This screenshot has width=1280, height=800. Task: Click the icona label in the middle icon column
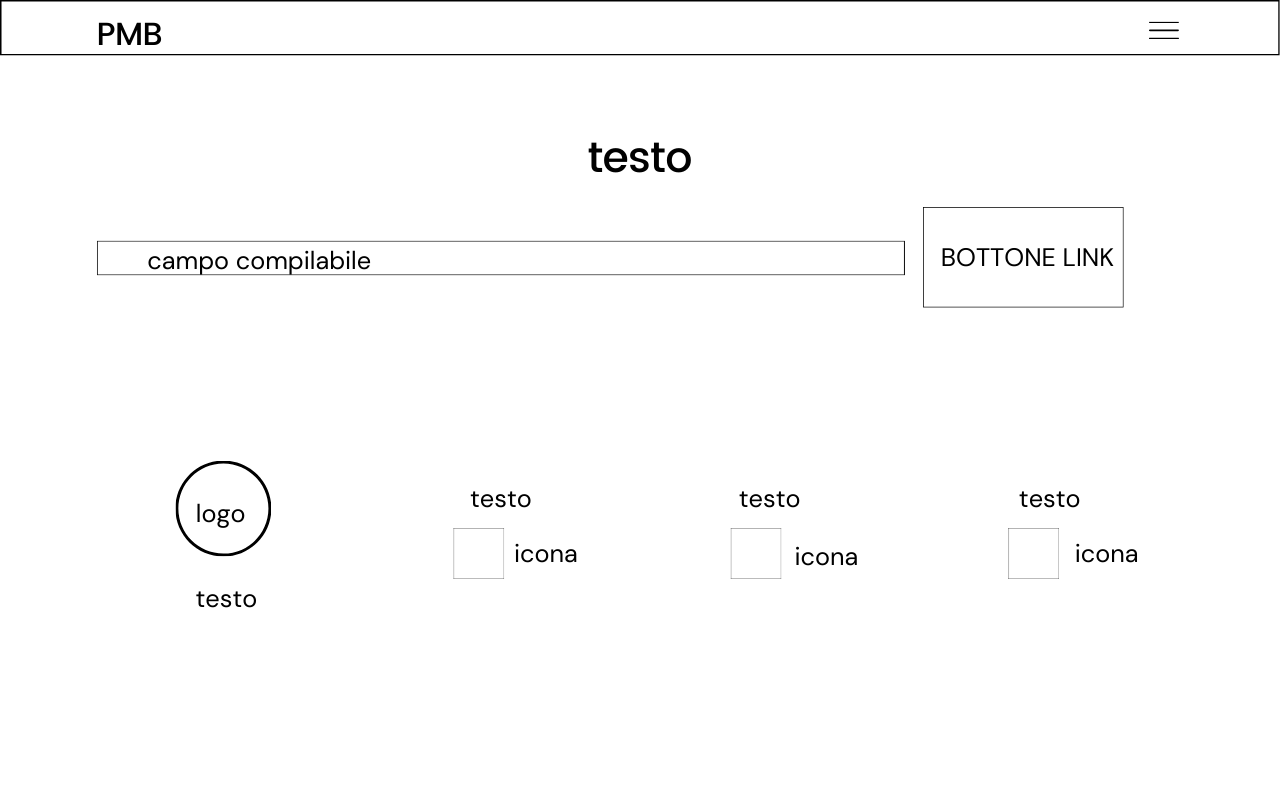(x=826, y=557)
